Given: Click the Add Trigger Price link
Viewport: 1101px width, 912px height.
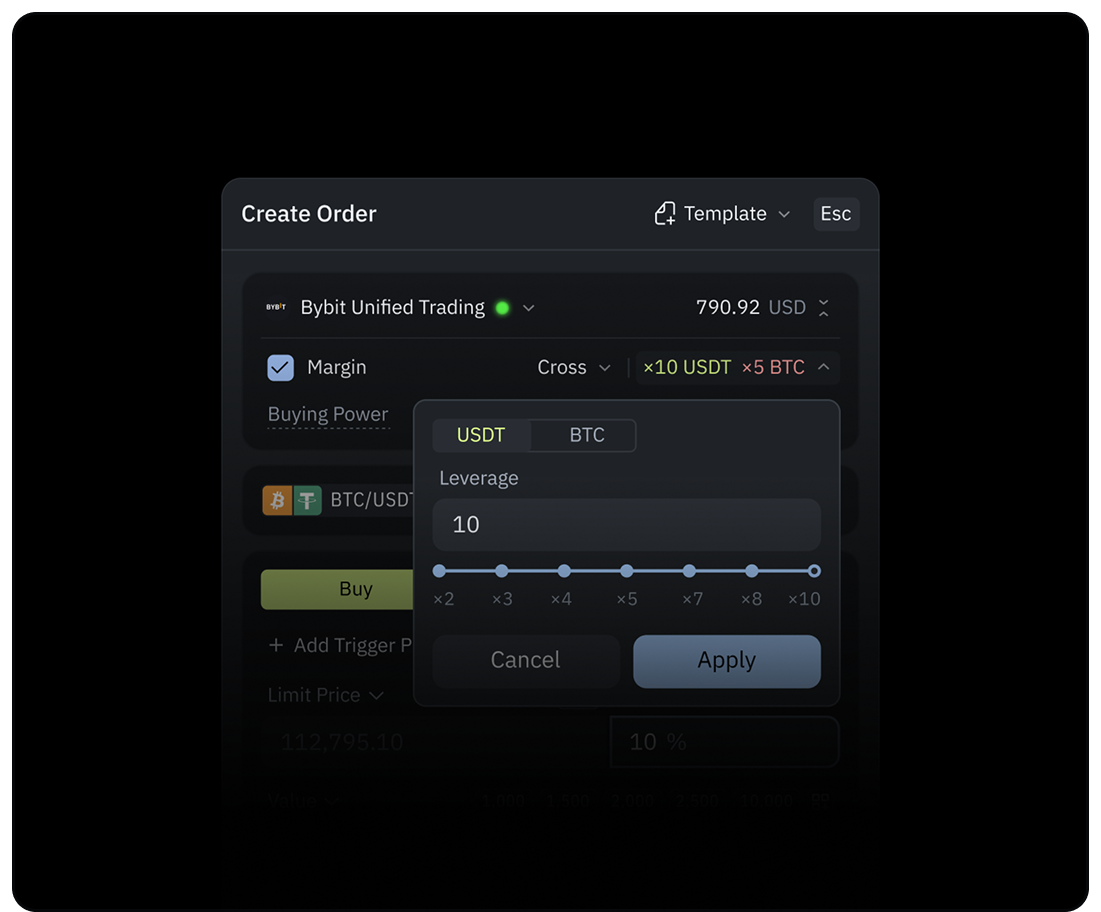Looking at the screenshot, I should [x=340, y=645].
